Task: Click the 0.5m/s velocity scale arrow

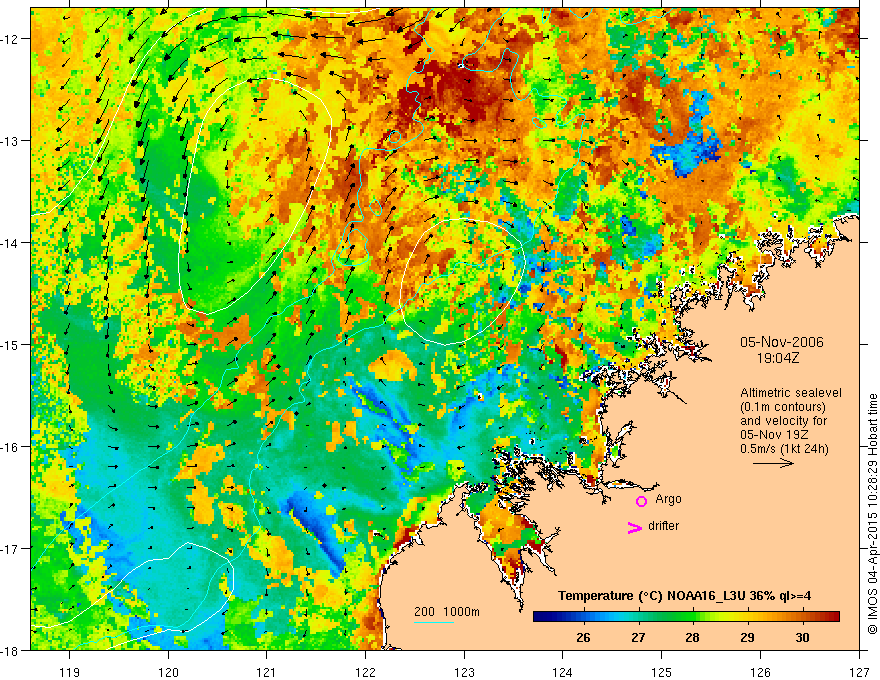Action: tap(773, 463)
